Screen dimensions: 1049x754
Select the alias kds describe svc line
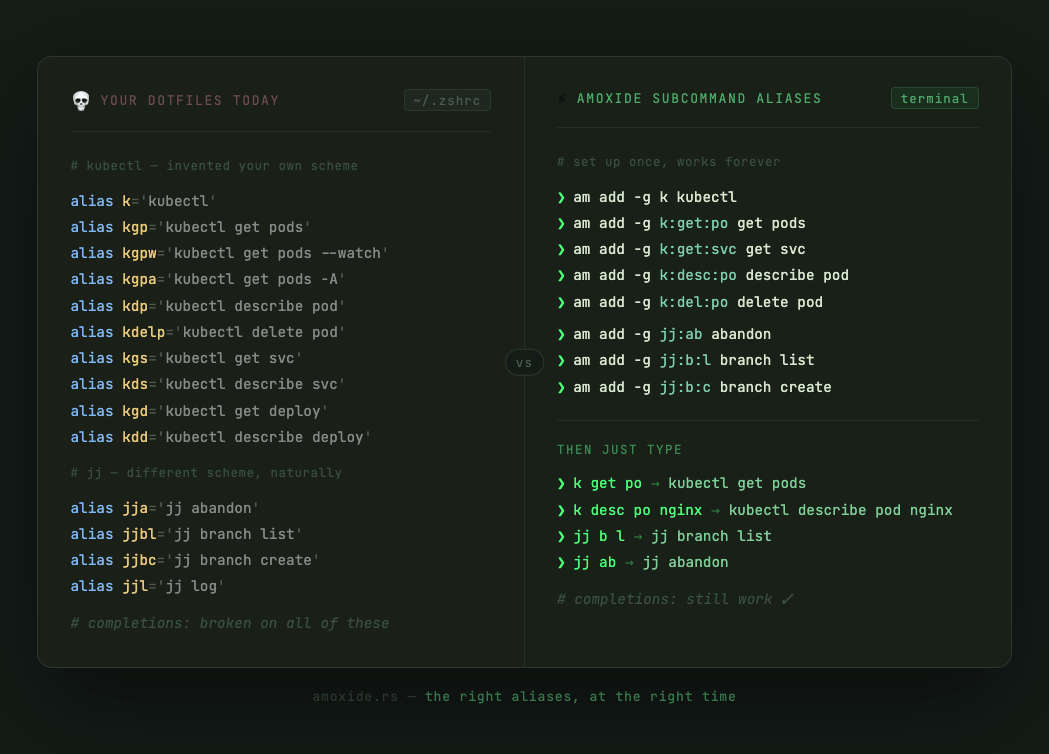(x=207, y=385)
